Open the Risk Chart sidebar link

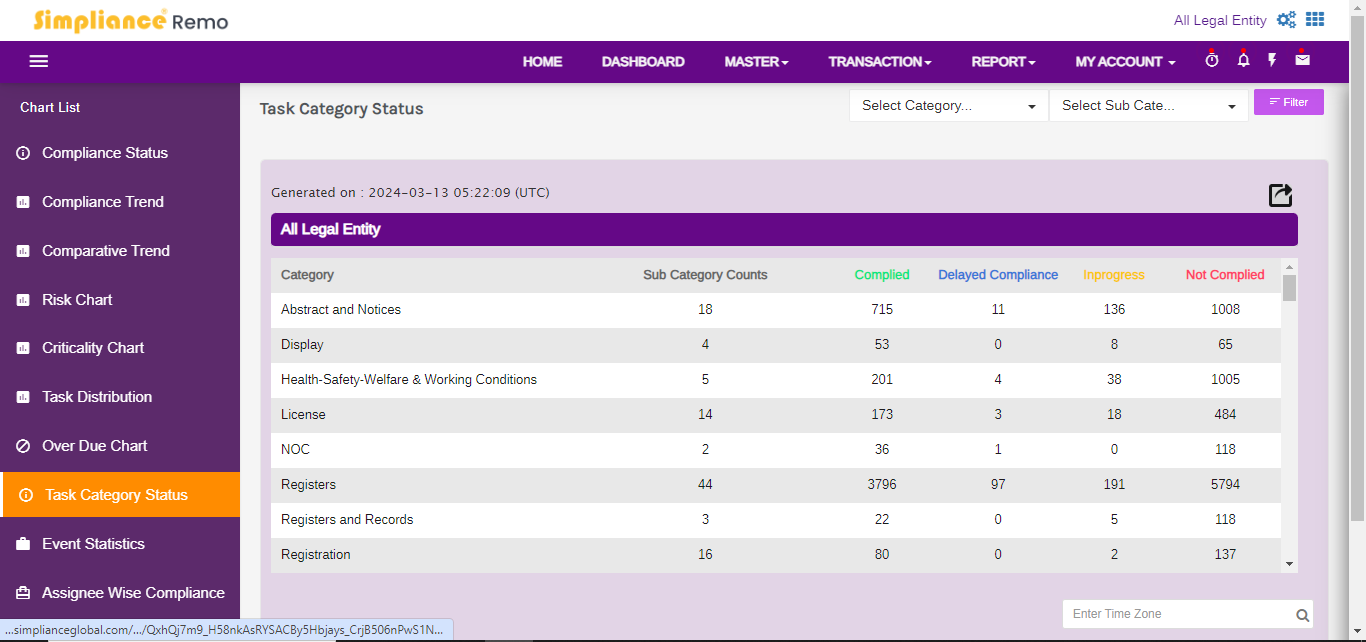(x=77, y=300)
